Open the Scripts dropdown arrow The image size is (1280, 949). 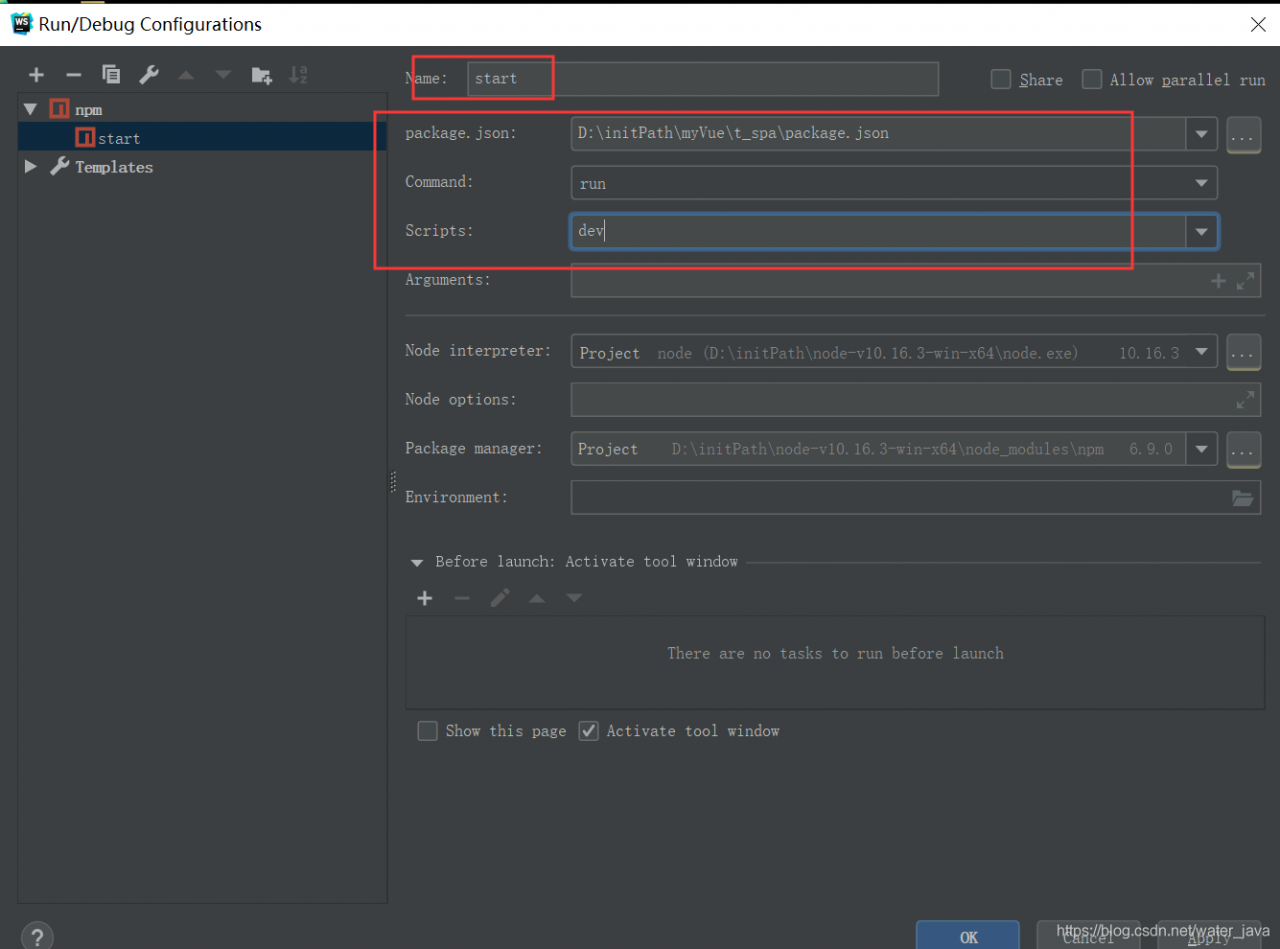(x=1201, y=232)
